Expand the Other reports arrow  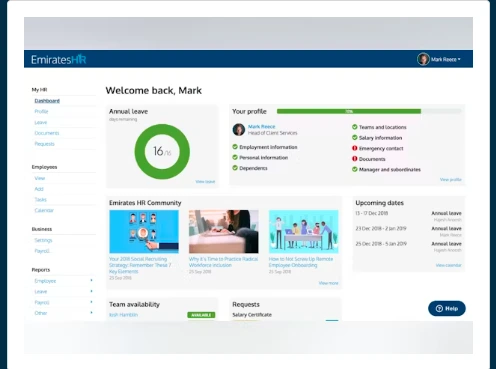click(91, 312)
